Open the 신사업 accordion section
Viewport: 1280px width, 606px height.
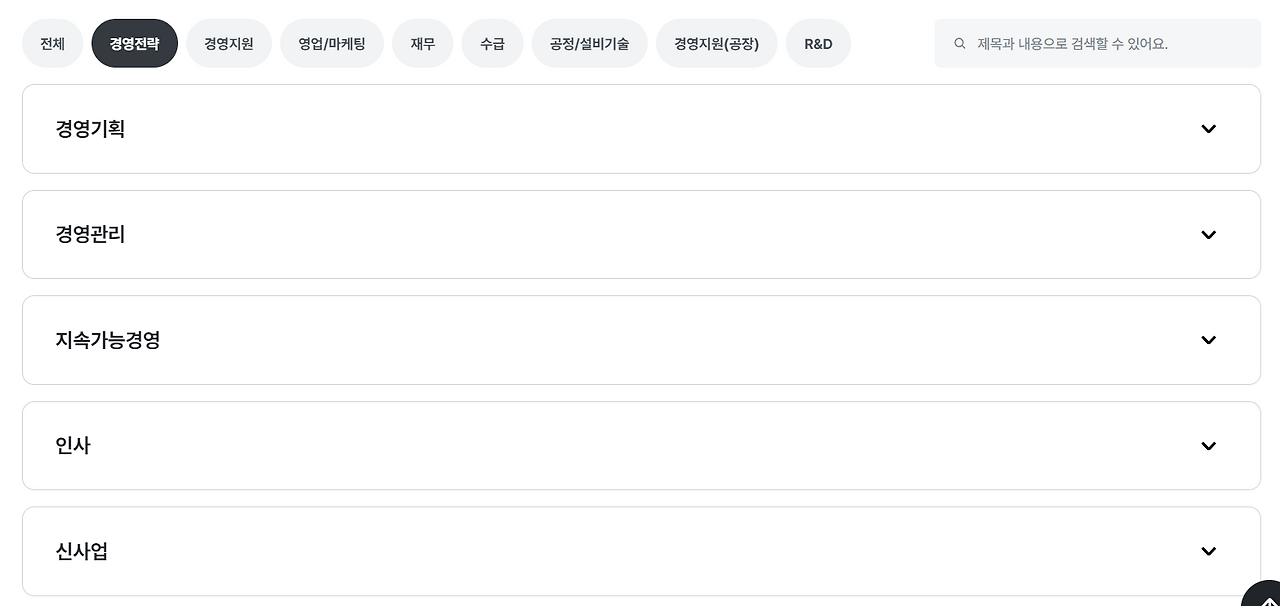point(641,551)
